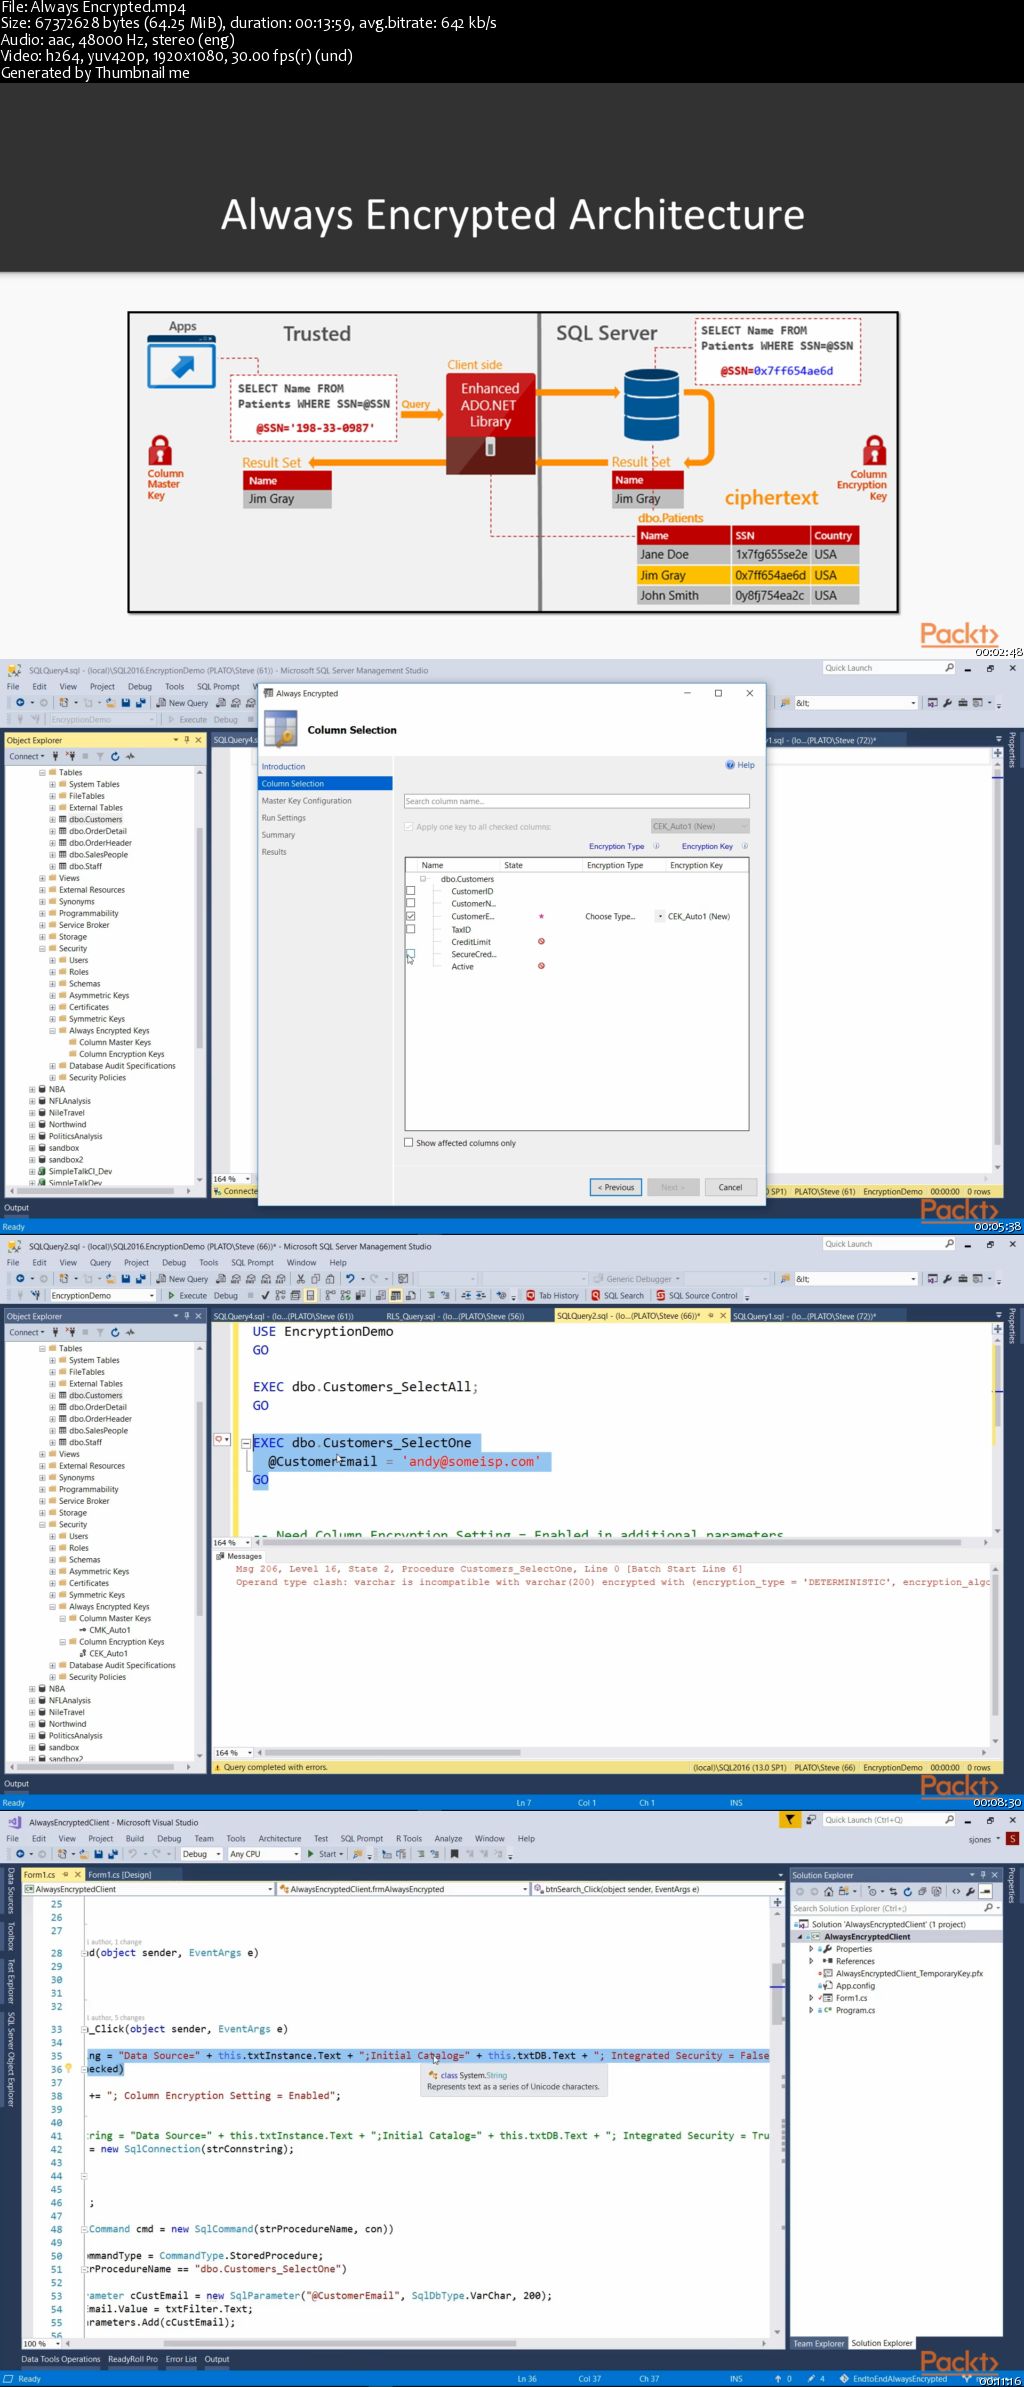This screenshot has width=1024, height=2387.
Task: Open SQL Source Control
Action: 697,1295
